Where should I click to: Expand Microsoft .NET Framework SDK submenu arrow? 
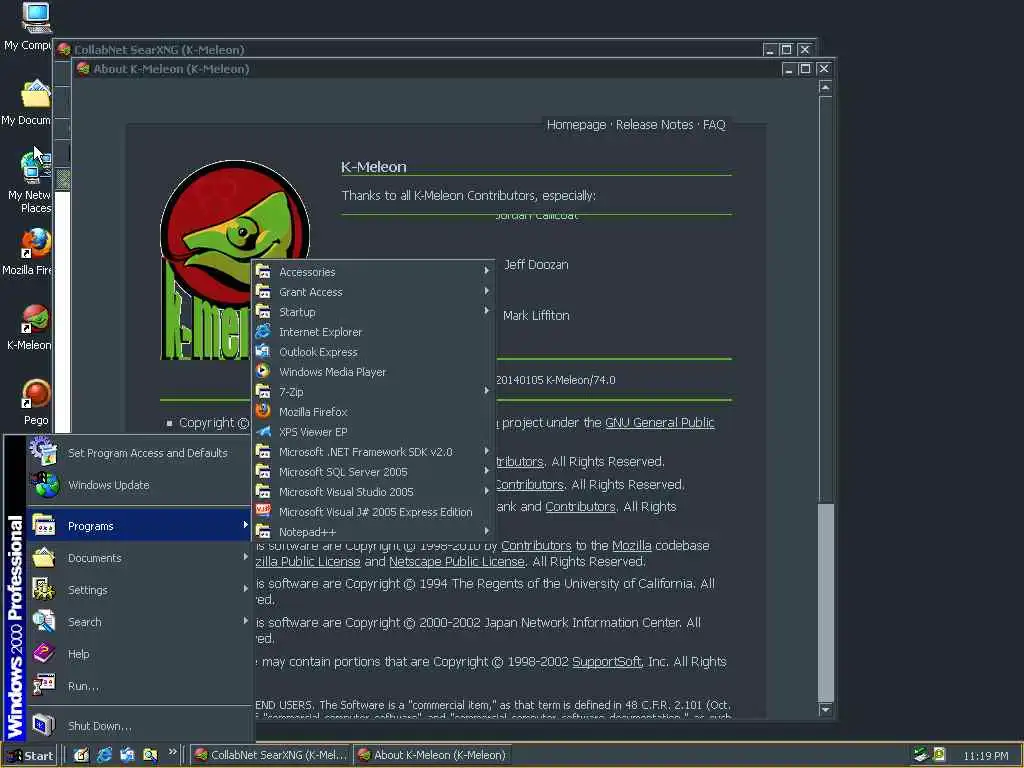point(487,451)
